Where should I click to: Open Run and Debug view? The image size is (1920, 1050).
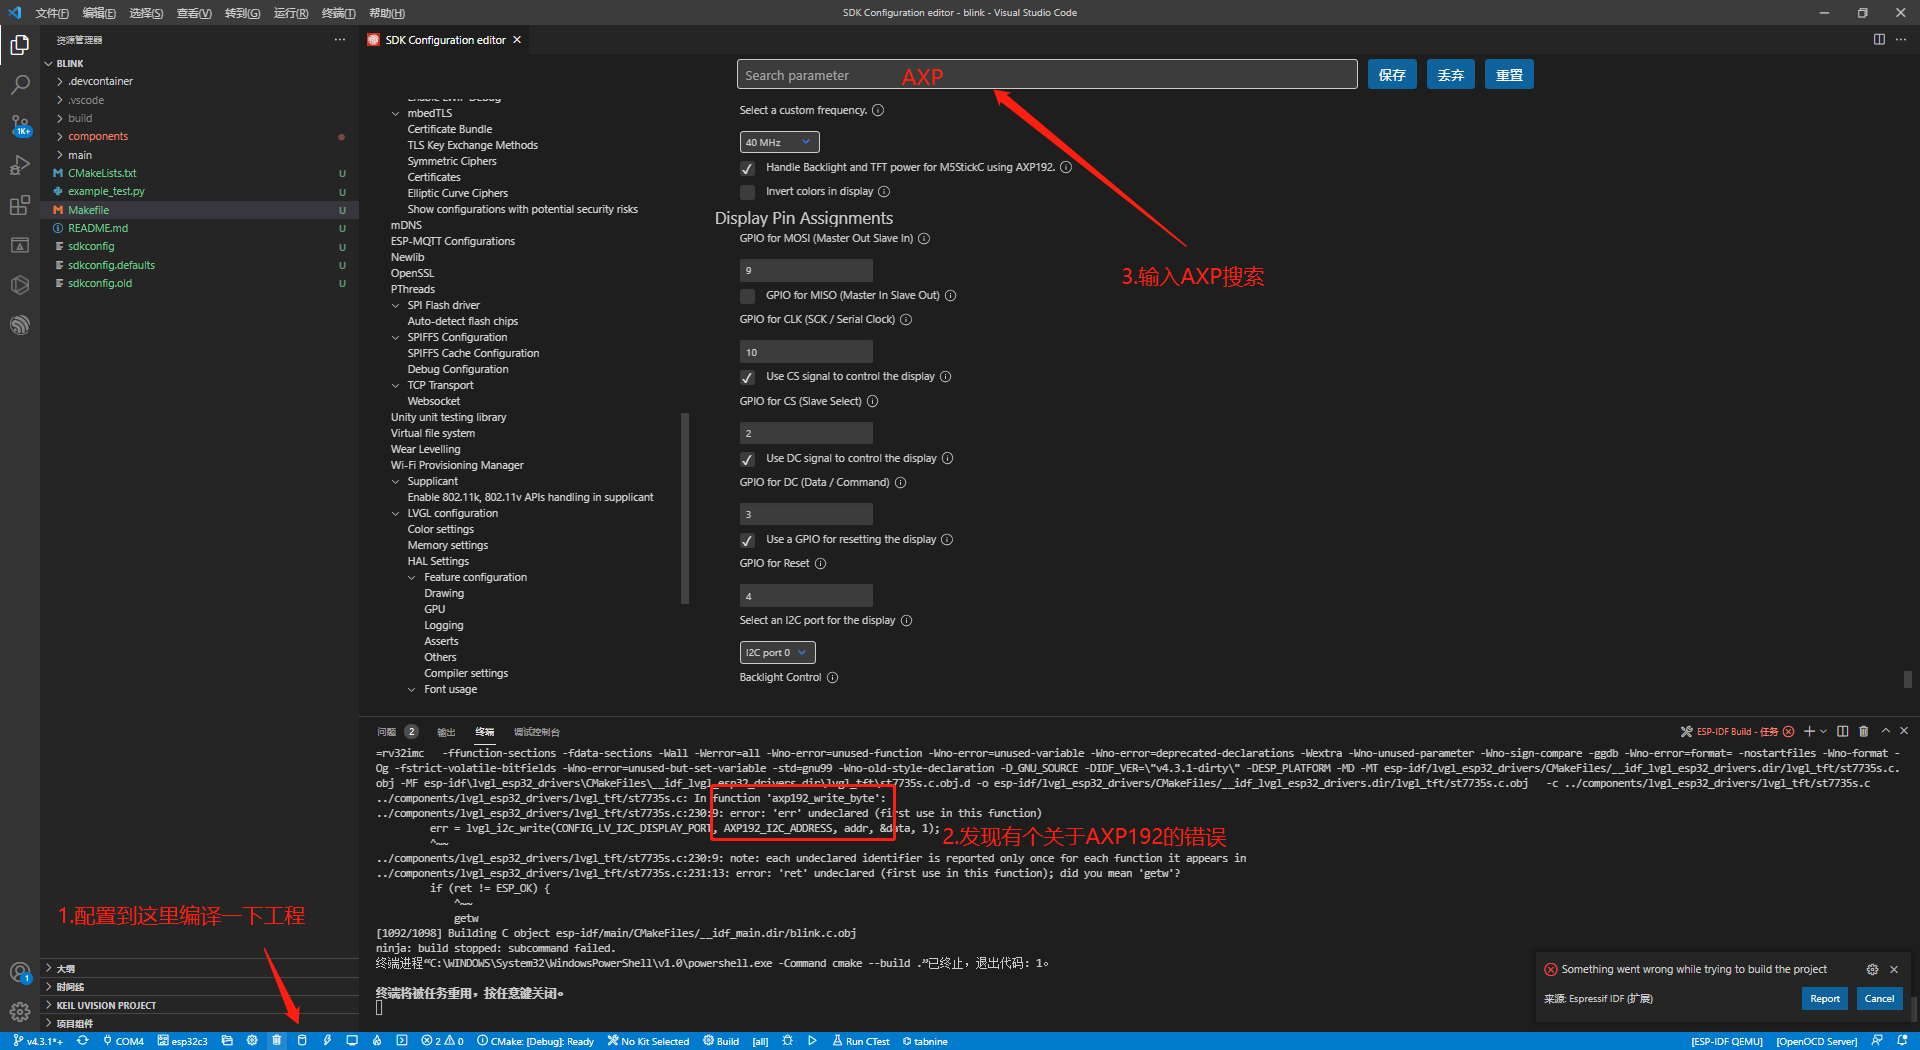pyautogui.click(x=20, y=165)
